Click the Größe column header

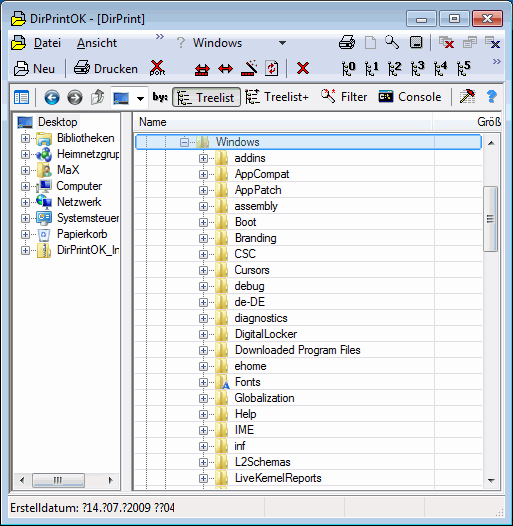467,122
